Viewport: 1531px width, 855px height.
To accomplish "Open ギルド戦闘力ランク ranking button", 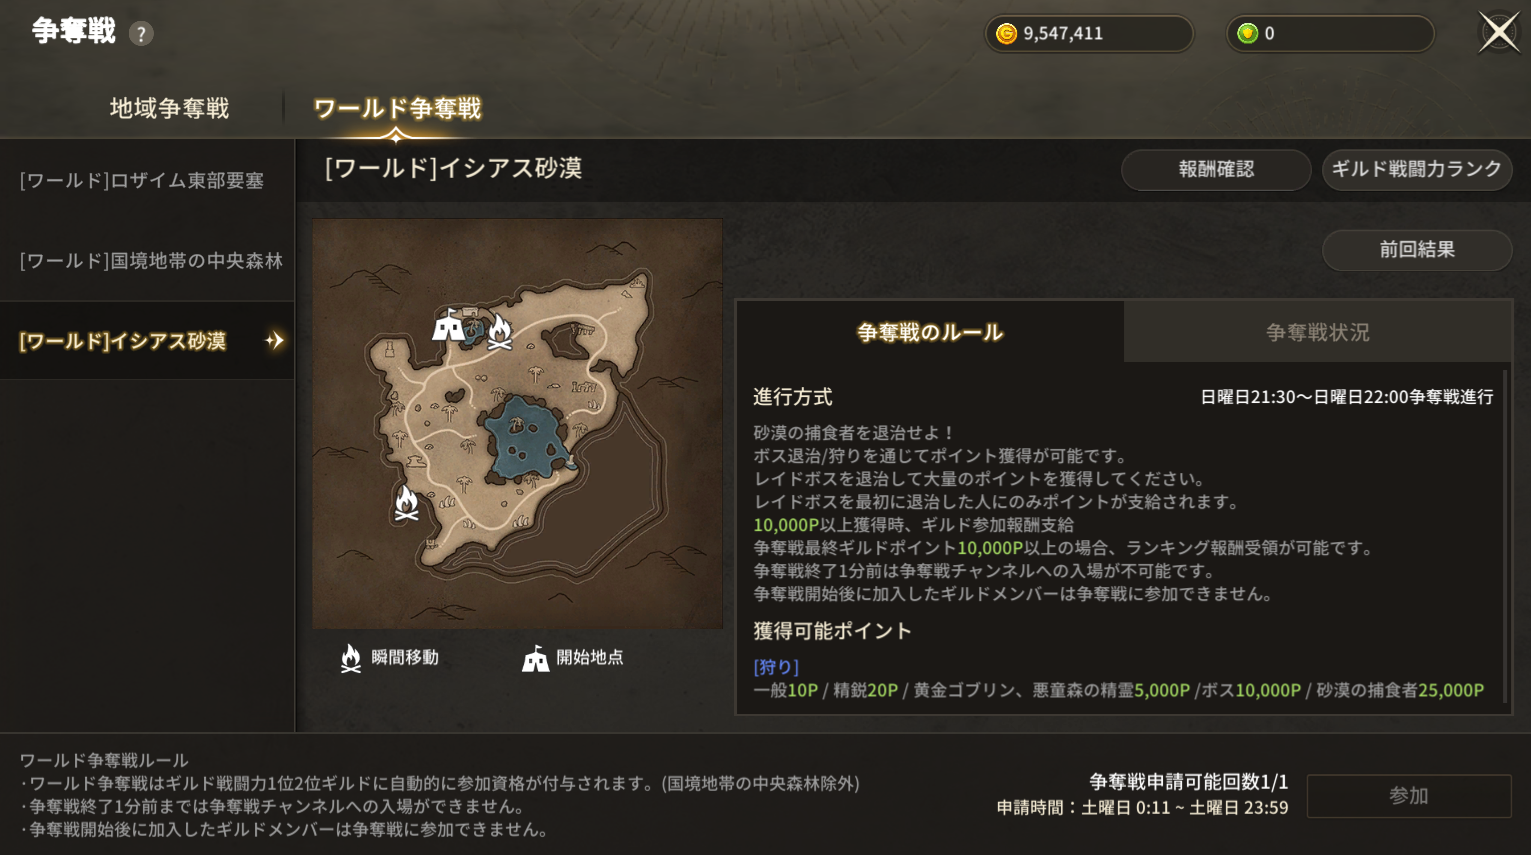I will click(x=1416, y=169).
